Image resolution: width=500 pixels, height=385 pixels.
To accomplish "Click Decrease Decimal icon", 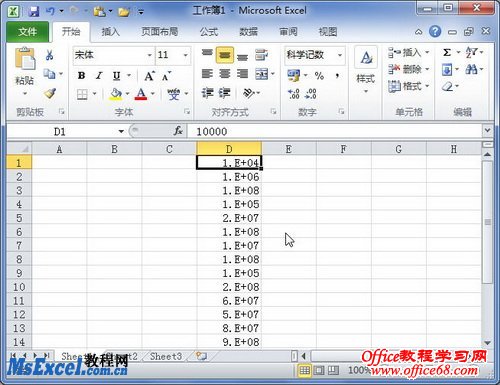I will 311,94.
